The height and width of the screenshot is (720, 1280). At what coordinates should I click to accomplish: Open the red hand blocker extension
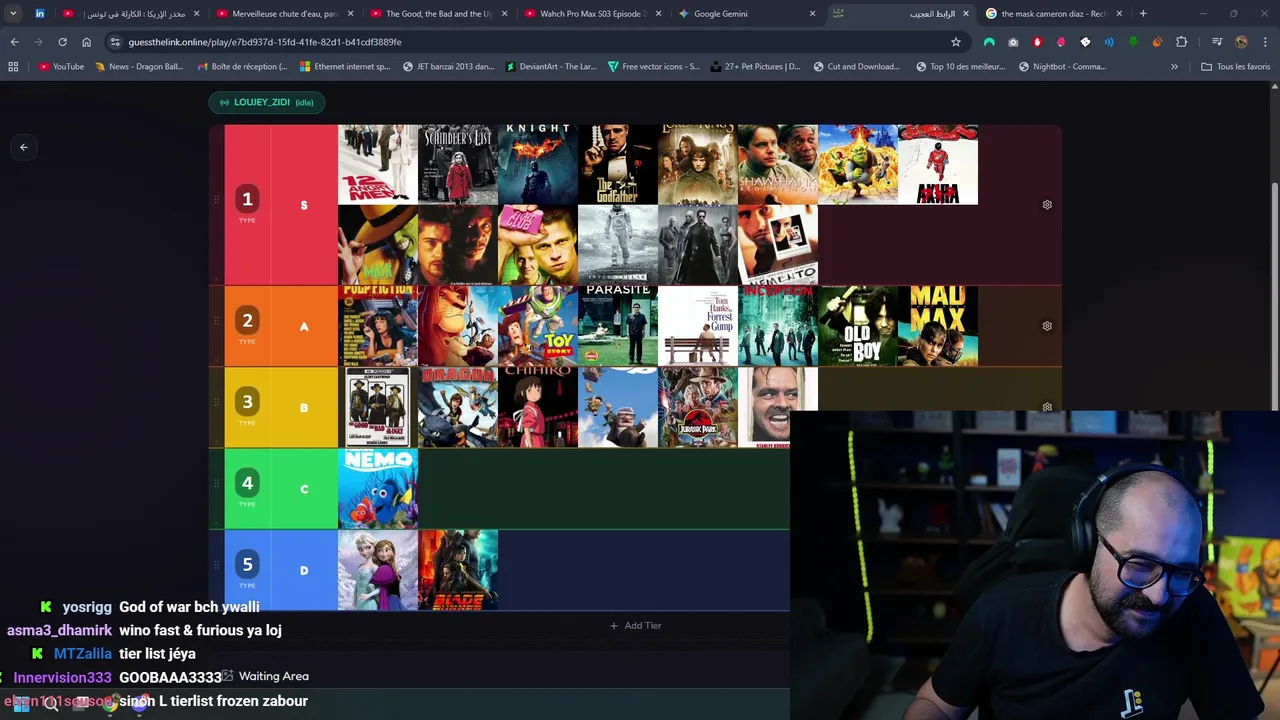pos(1037,42)
